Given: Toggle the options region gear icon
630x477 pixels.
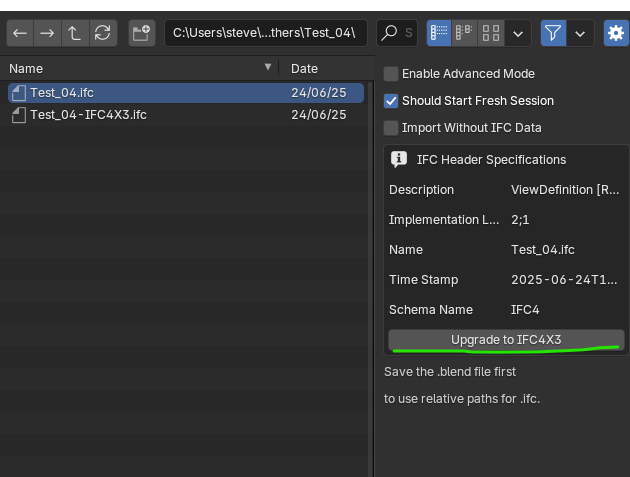Looking at the screenshot, I should [x=616, y=33].
